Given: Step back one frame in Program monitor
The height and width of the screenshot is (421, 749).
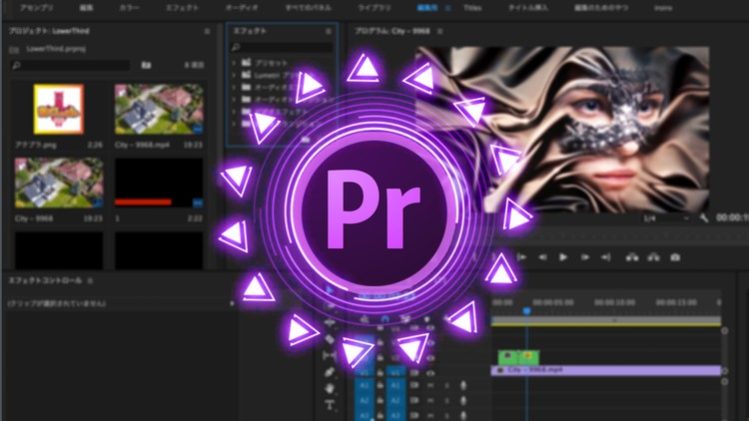Looking at the screenshot, I should pos(543,257).
